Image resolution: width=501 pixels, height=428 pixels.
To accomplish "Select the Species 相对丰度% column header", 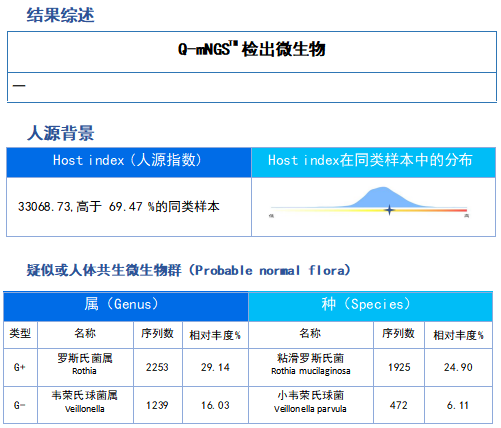I will coord(458,334).
